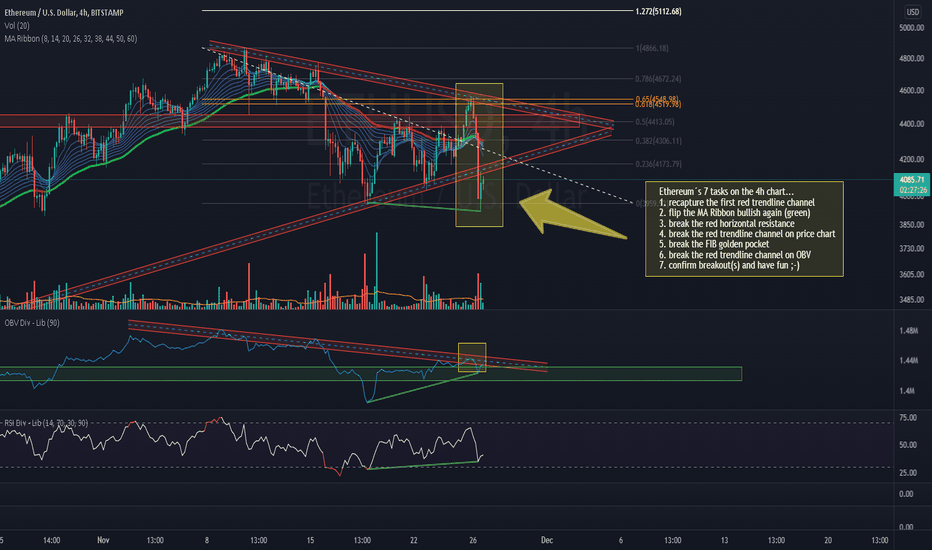Select the 0.5(4413.05) Fibonacci level label

[x=655, y=122]
